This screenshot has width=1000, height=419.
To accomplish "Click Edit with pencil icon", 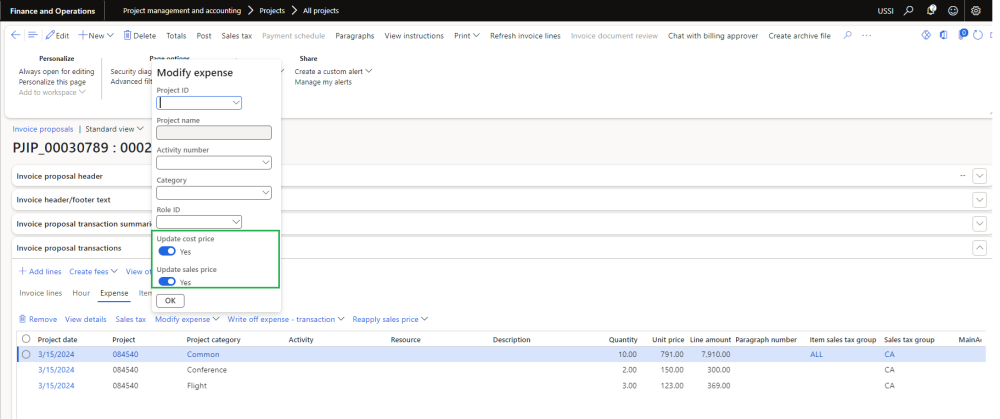I will pos(57,36).
